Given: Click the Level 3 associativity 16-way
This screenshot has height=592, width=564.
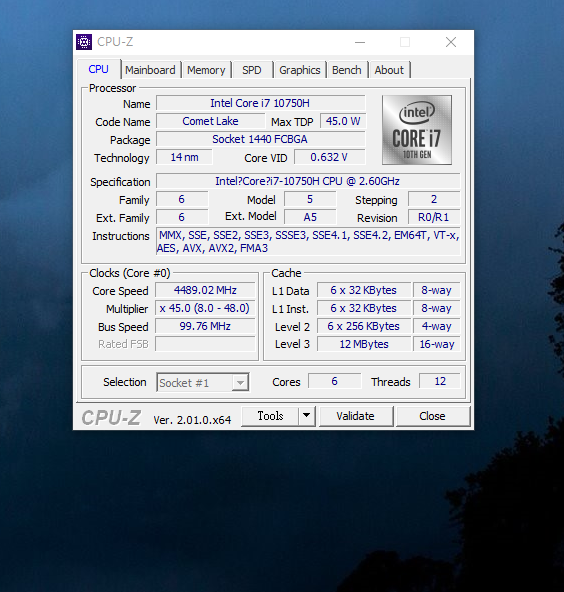Looking at the screenshot, I should pos(436,344).
